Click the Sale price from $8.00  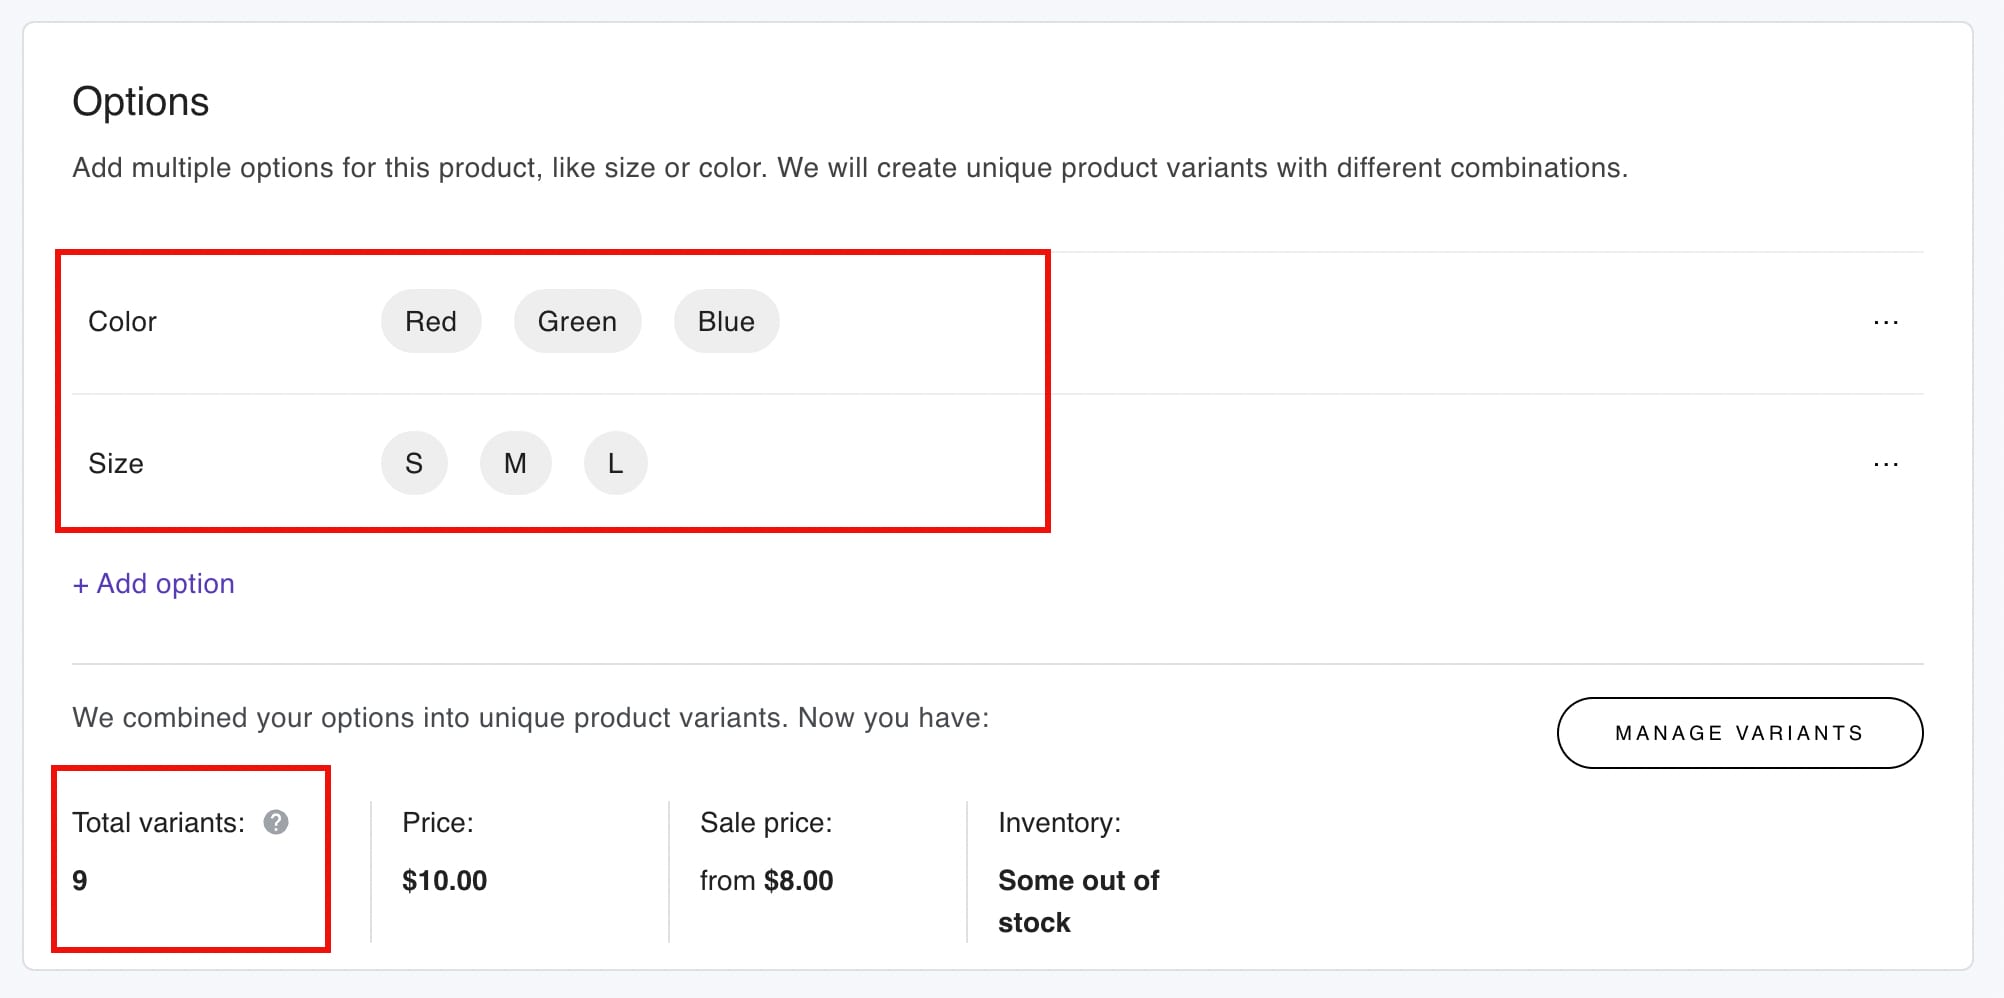click(x=765, y=880)
